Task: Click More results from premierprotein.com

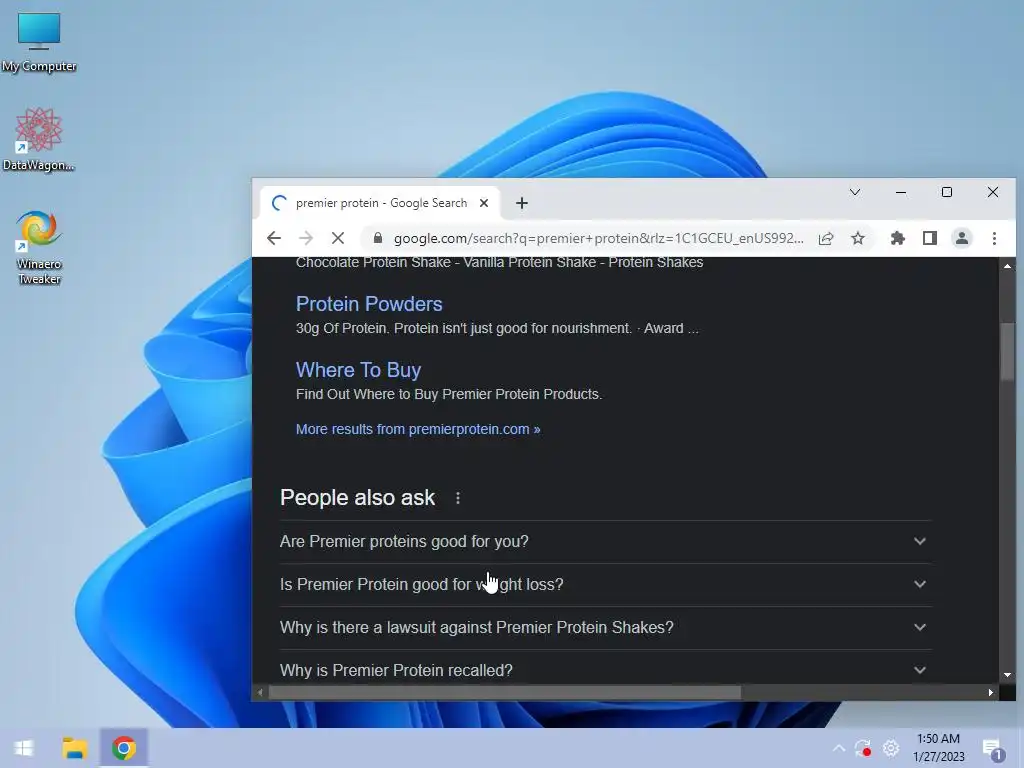Action: (418, 429)
